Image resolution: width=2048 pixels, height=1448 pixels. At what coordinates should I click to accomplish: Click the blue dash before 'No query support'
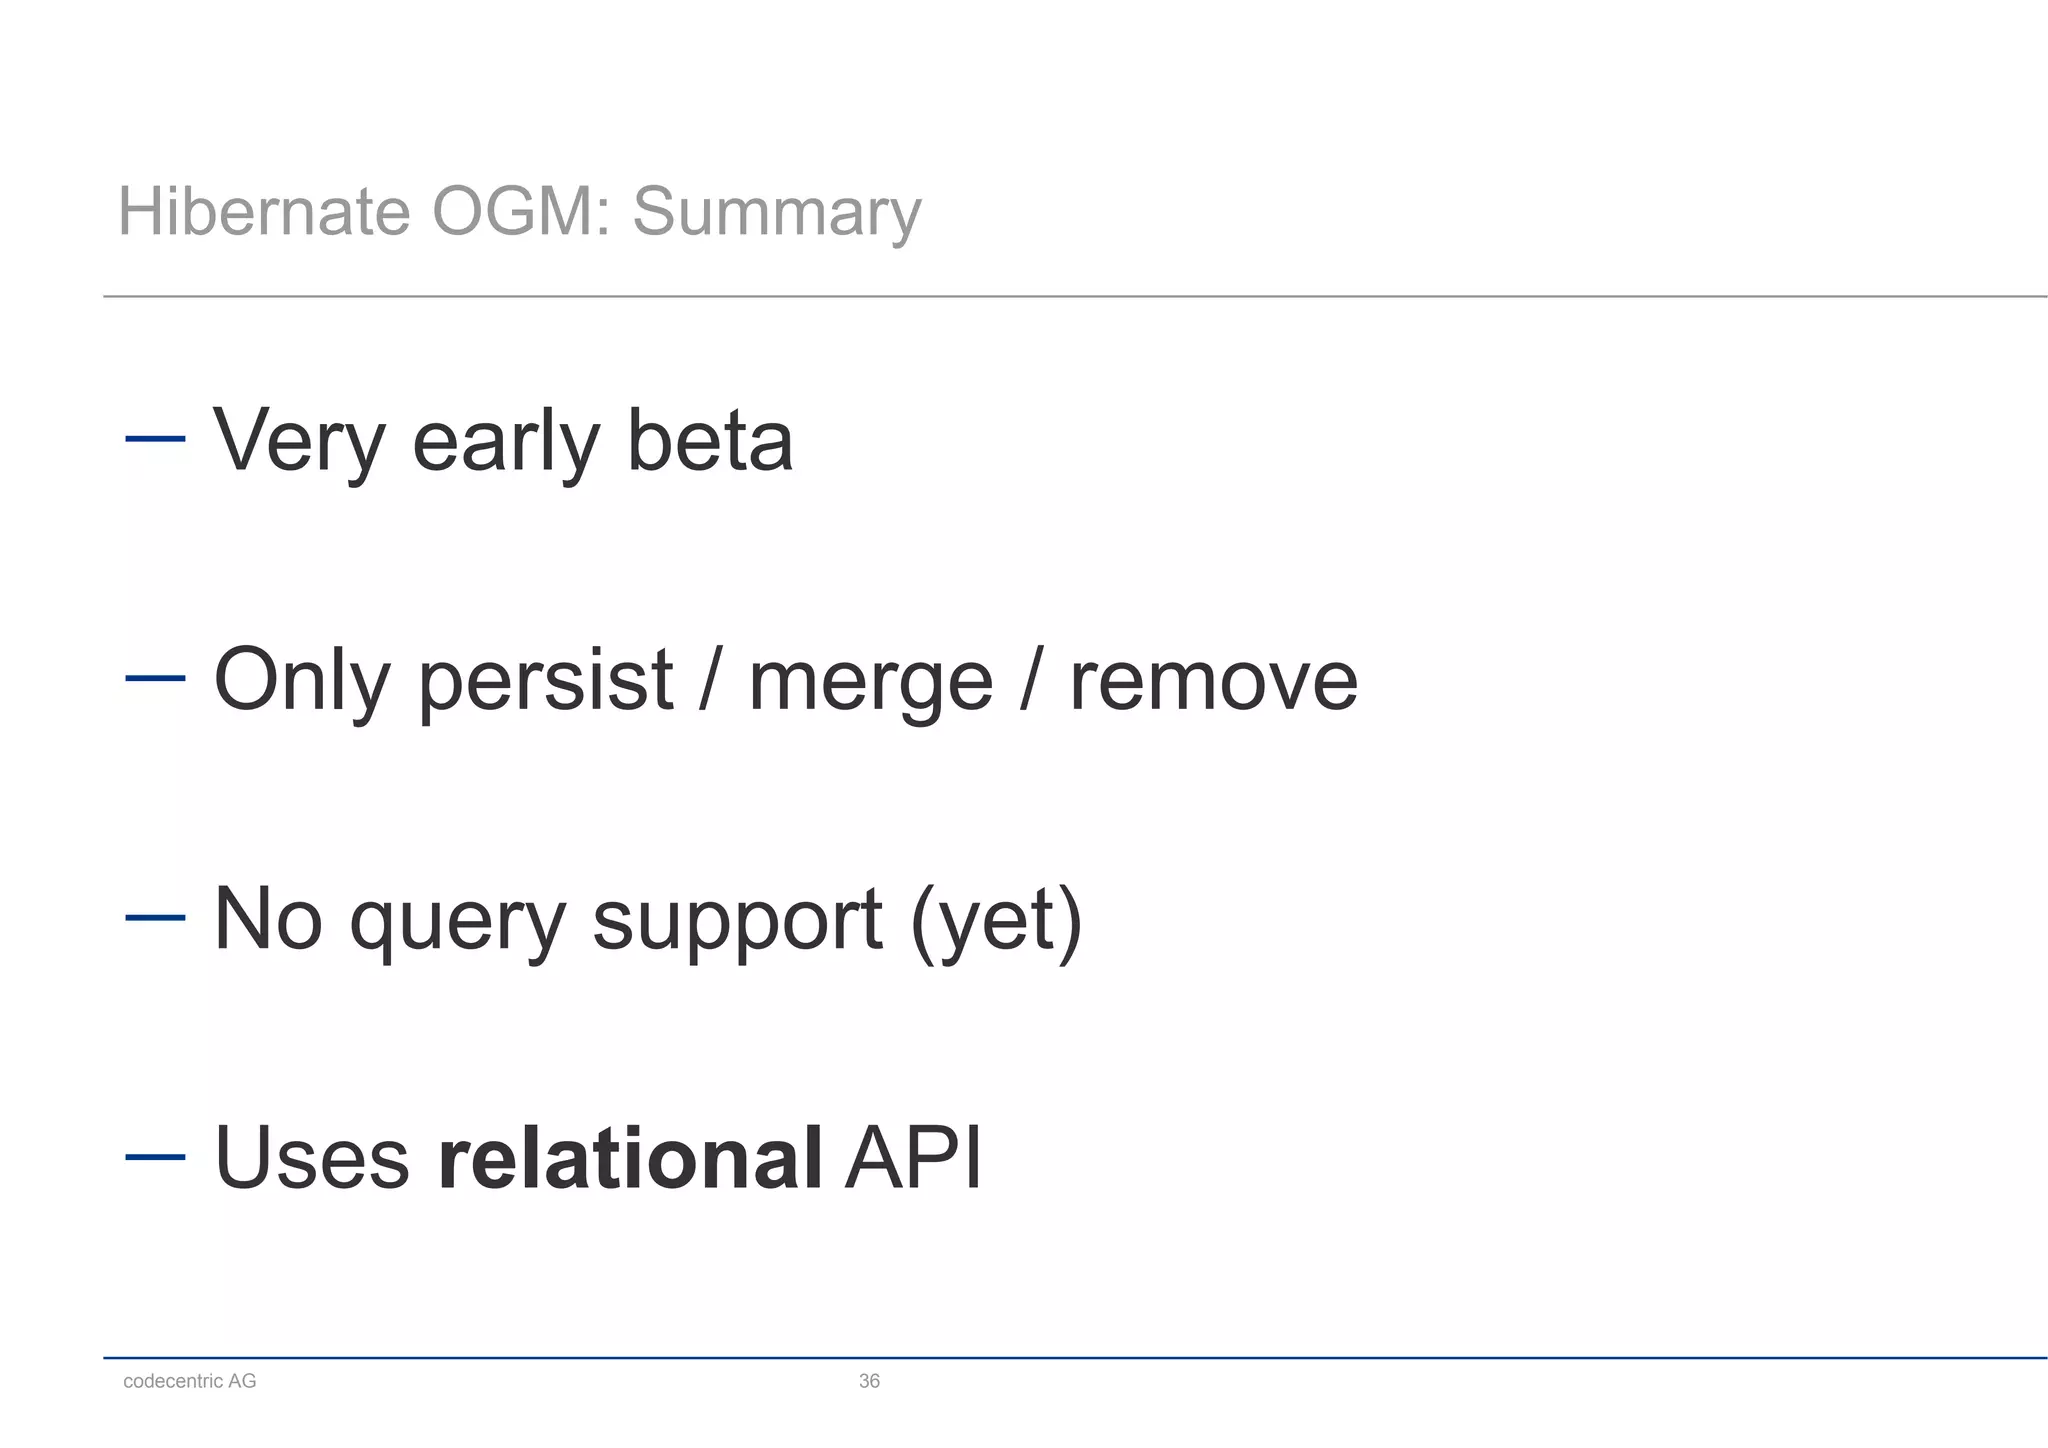point(155,917)
